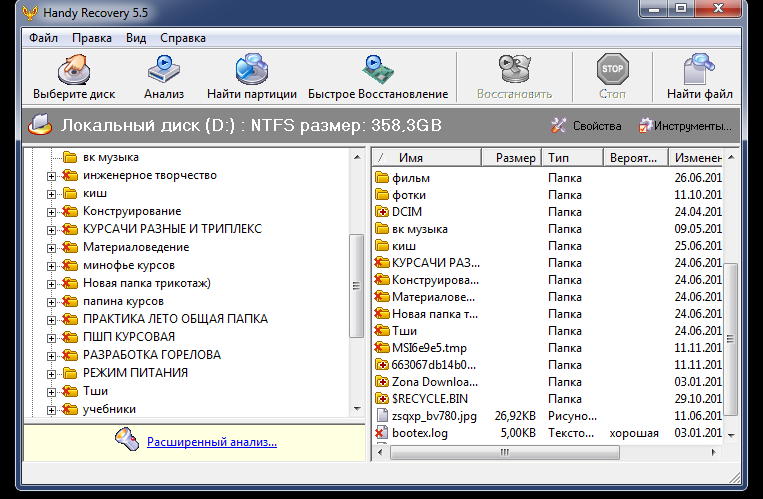This screenshot has height=499, width=763.
Task: Expand учебники tree node
Action: tap(51, 410)
